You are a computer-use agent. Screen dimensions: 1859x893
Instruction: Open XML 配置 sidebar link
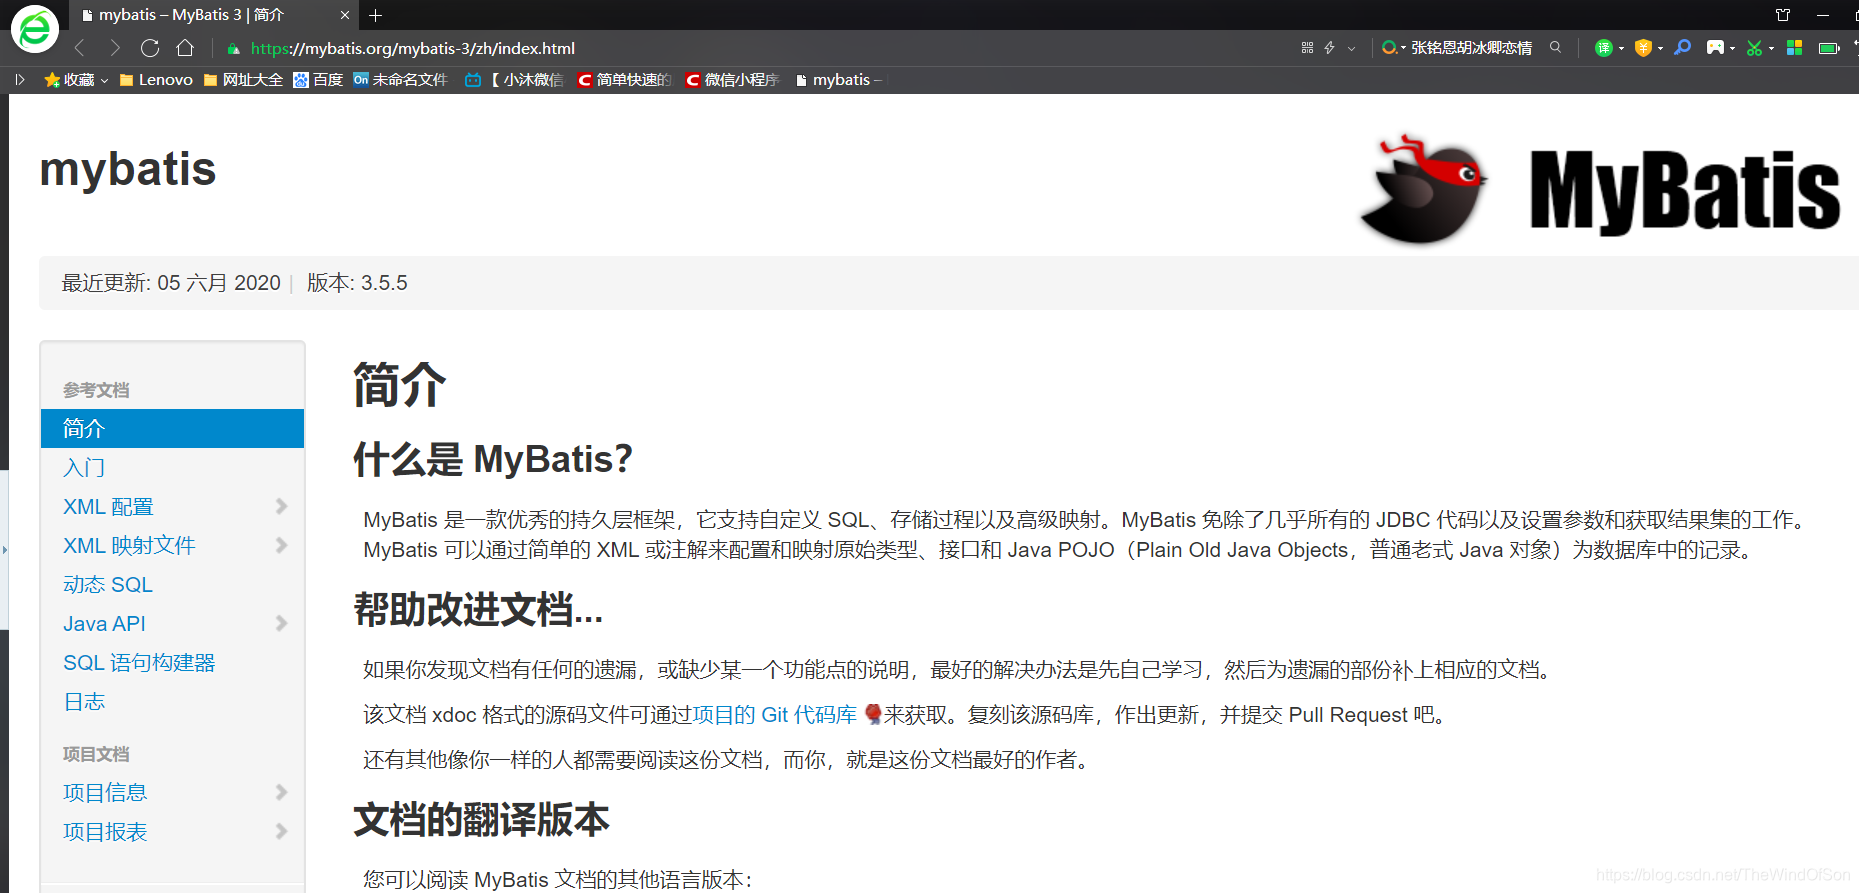108,506
